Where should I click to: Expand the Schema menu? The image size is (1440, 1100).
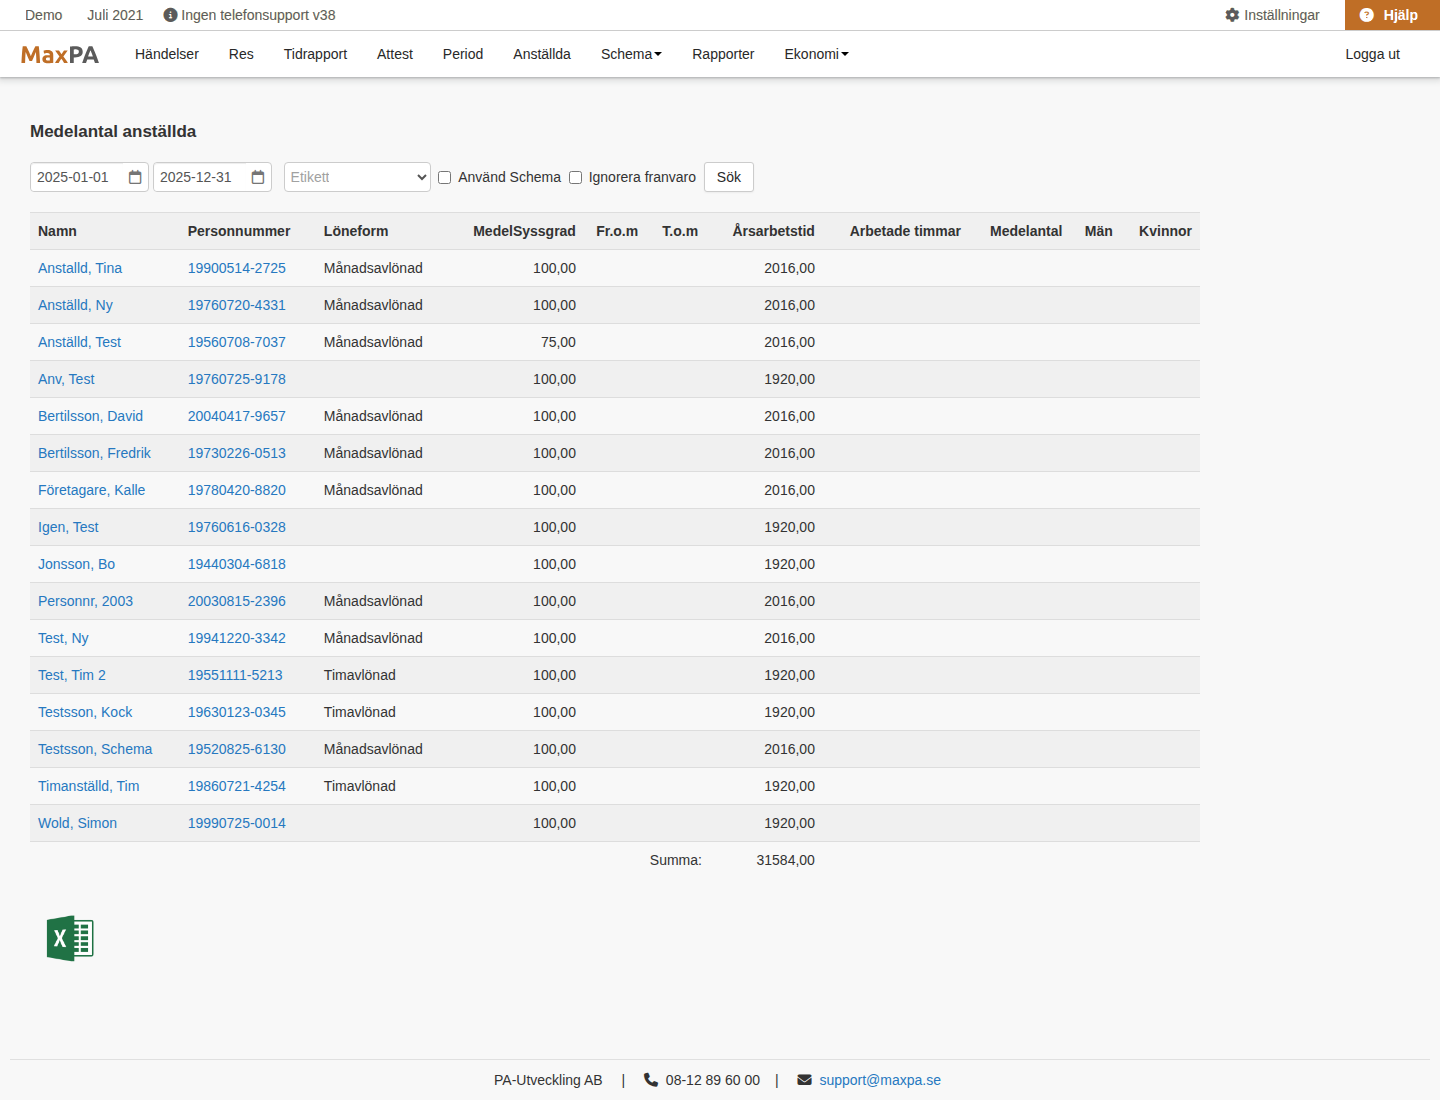[x=631, y=54]
